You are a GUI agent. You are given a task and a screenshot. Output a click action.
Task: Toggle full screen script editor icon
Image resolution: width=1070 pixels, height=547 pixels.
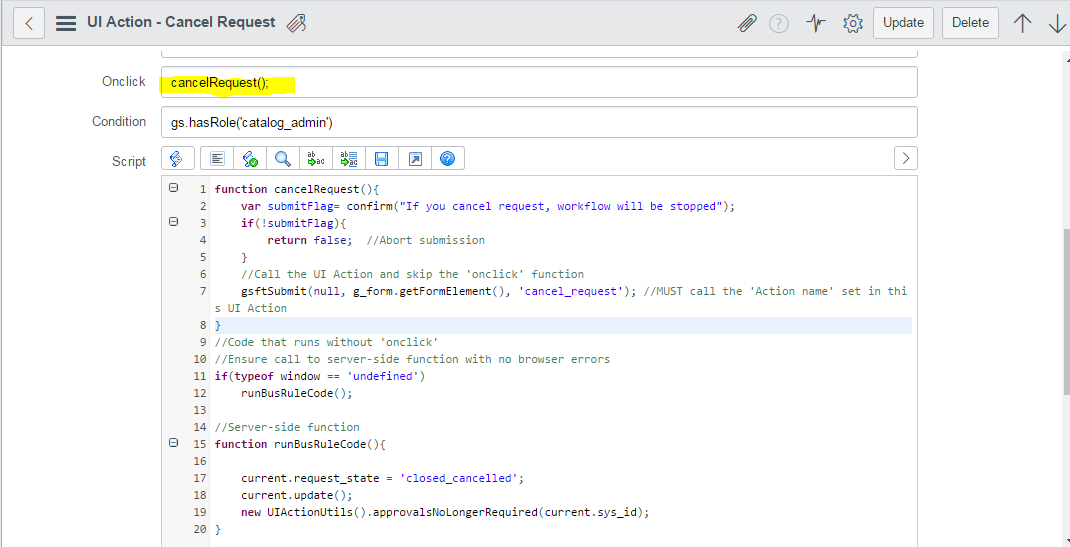[415, 158]
